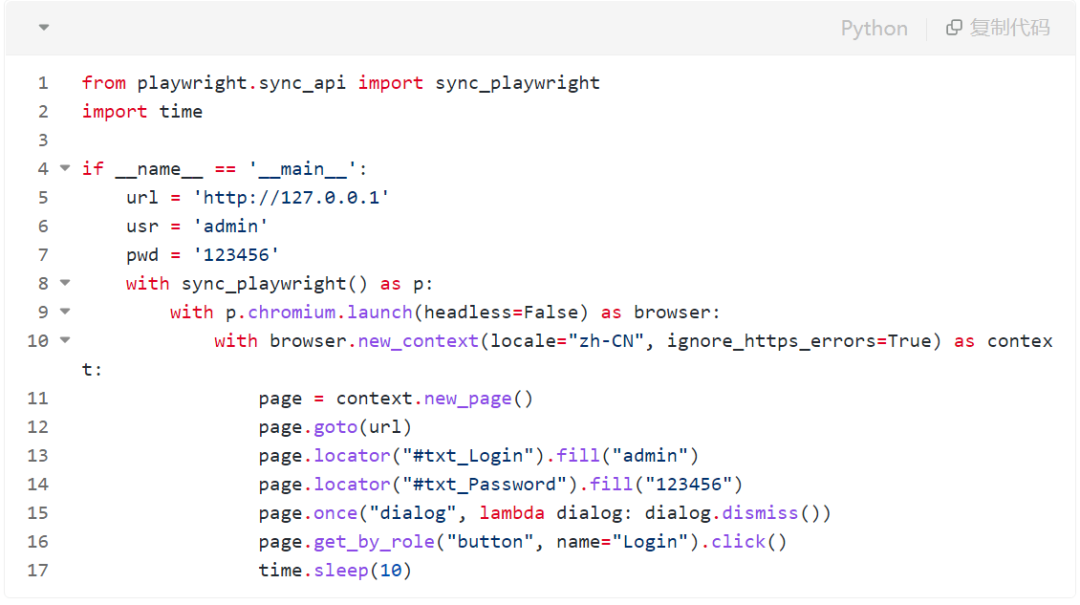Click line number 1

click(43, 83)
